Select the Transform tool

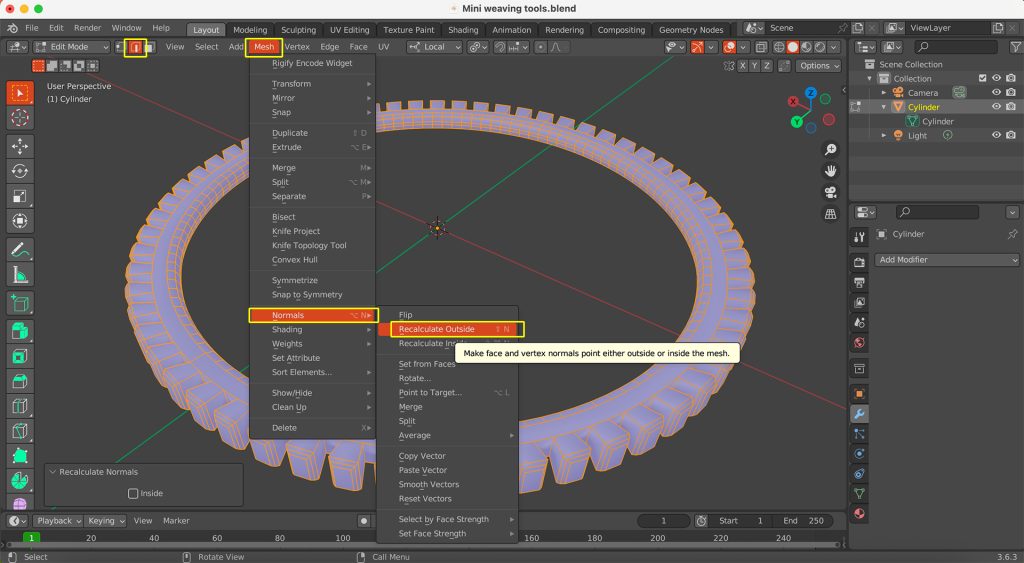pos(20,221)
